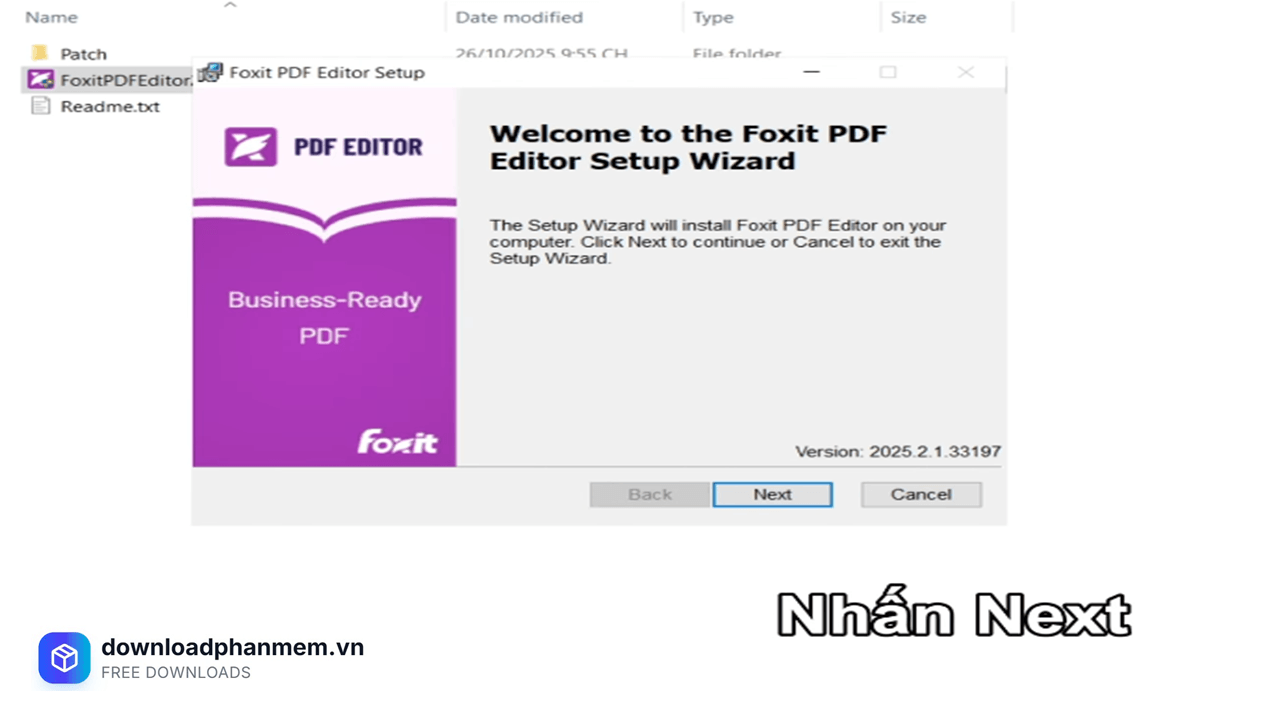This screenshot has width=1280, height=720.
Task: Click the downloadphanmem.vn cube logo
Action: click(x=64, y=658)
